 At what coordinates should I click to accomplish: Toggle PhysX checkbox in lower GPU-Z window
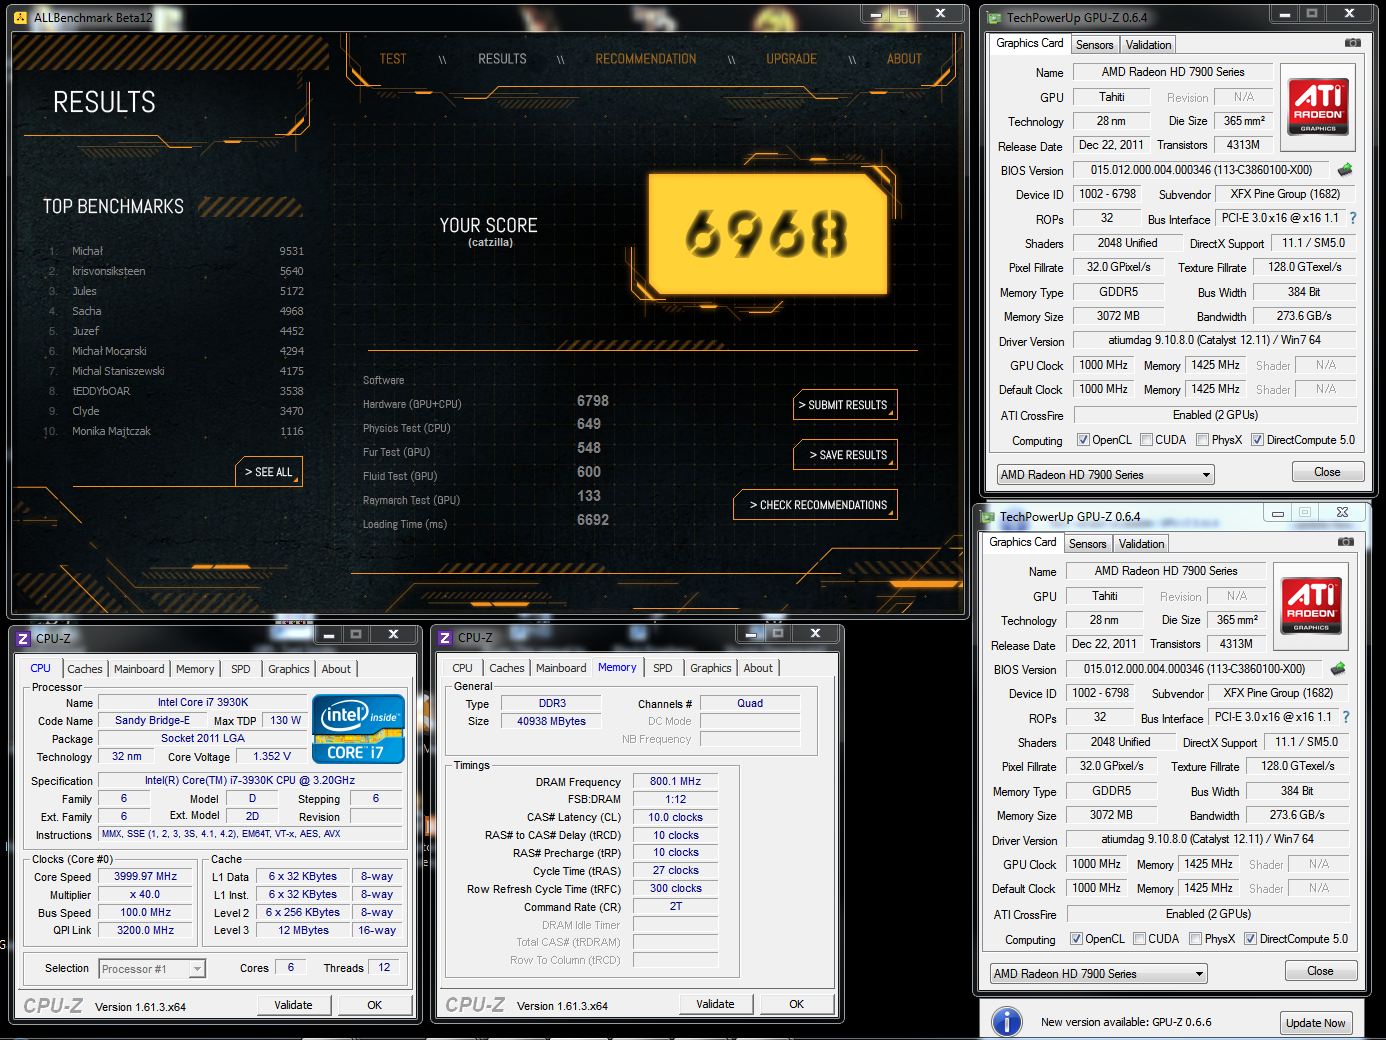pyautogui.click(x=1195, y=939)
